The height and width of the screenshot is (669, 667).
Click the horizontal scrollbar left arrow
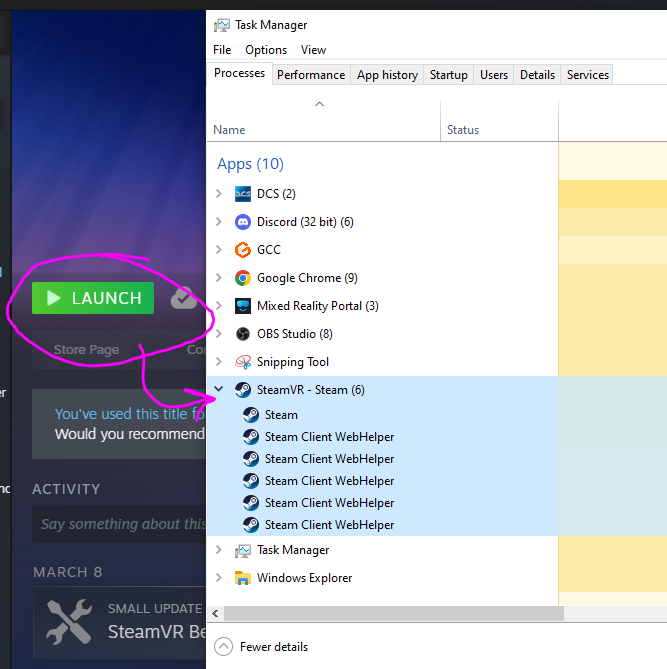pos(216,614)
